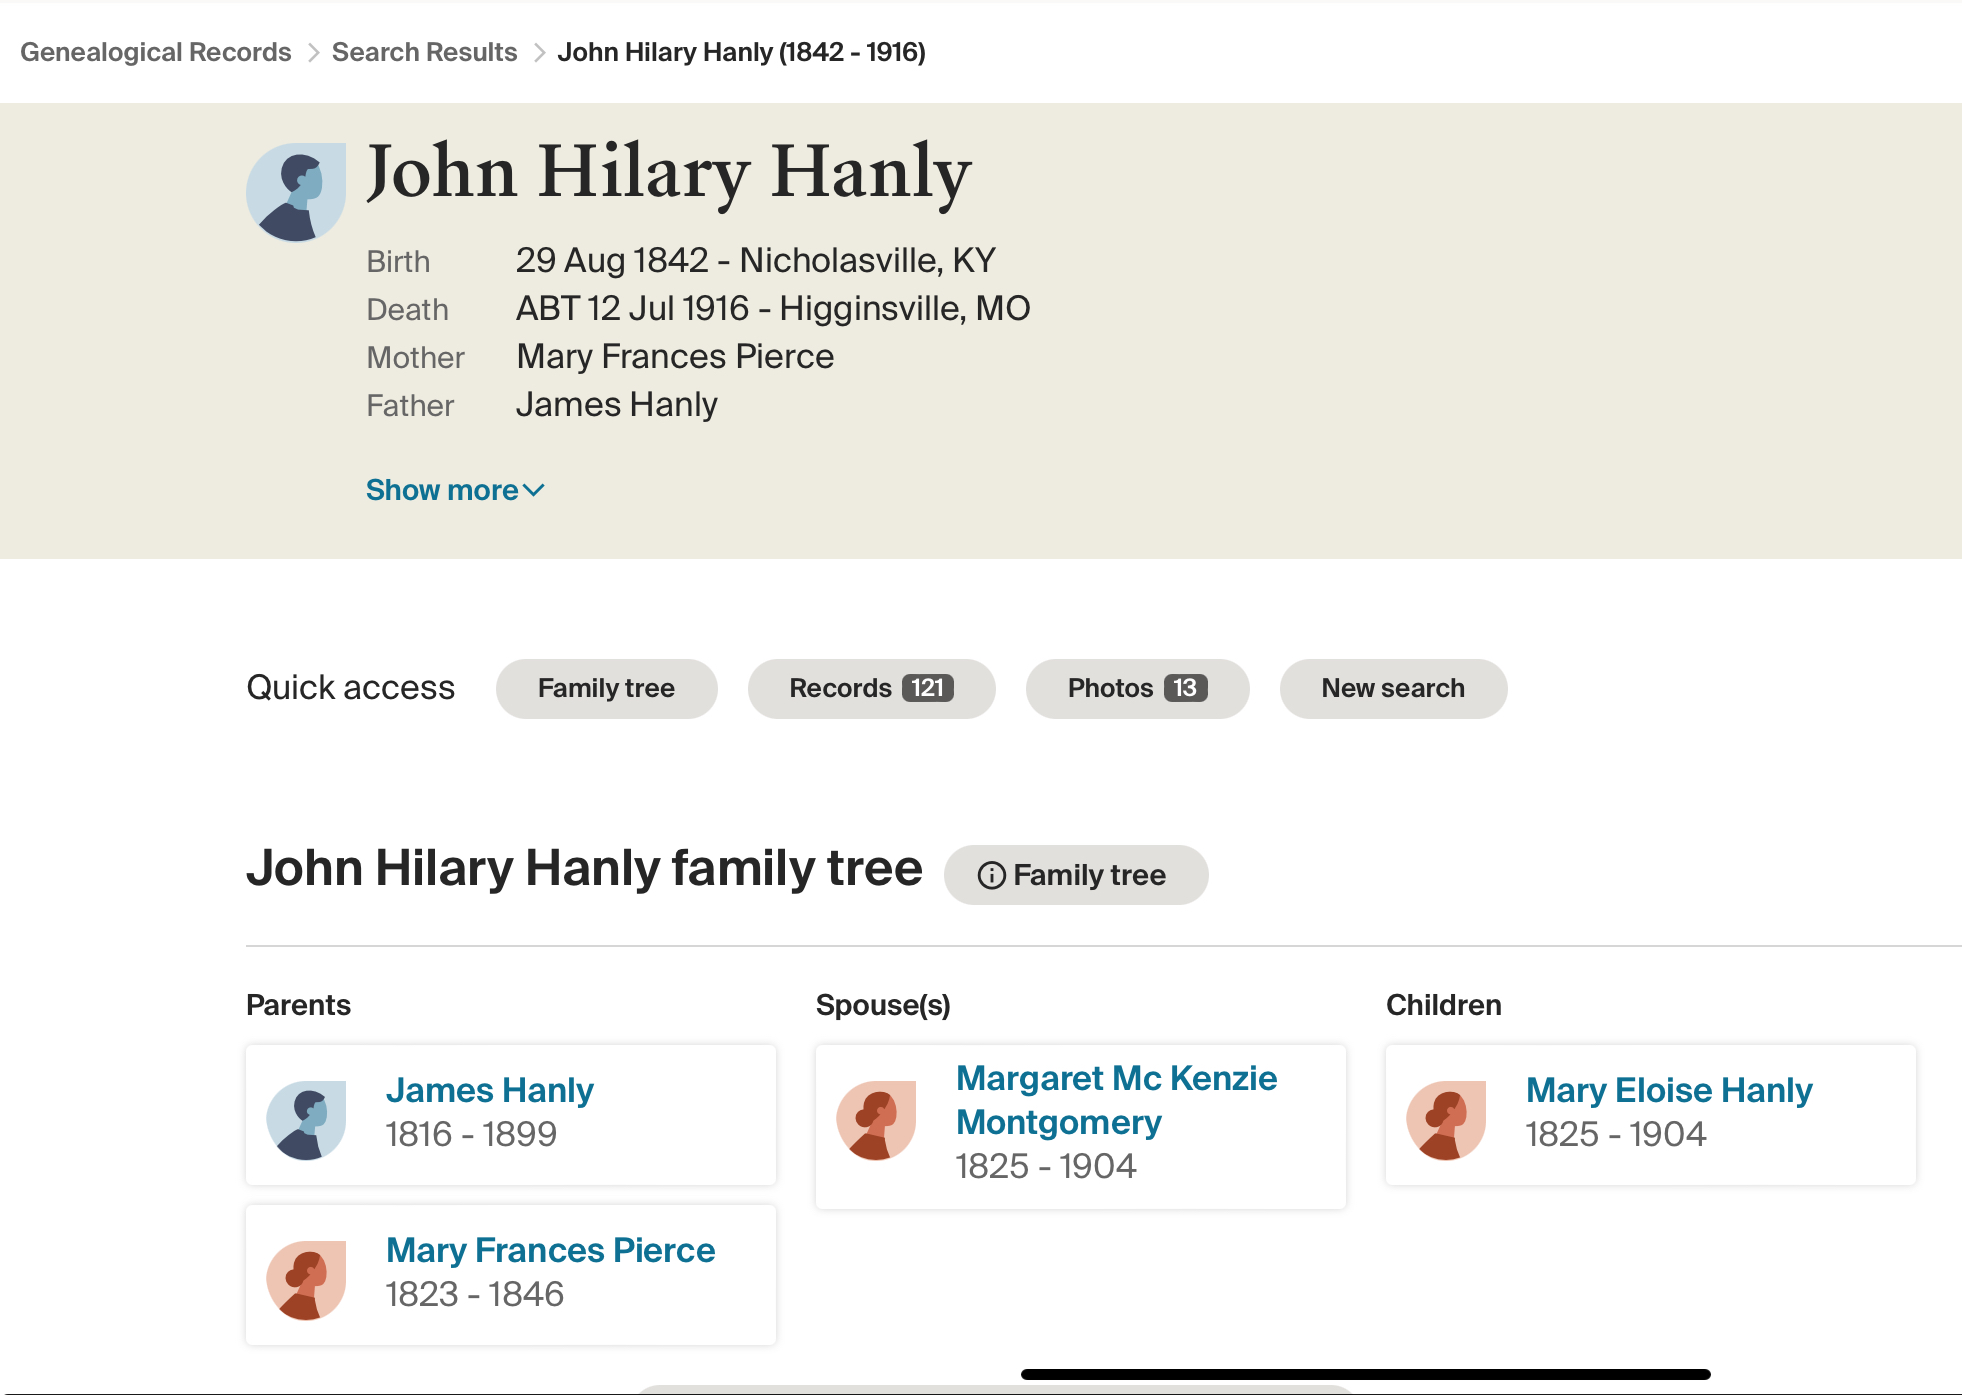Open Margaret Mc Kenzie Montgomery's profile
This screenshot has height=1395, width=1962.
click(x=1116, y=1100)
